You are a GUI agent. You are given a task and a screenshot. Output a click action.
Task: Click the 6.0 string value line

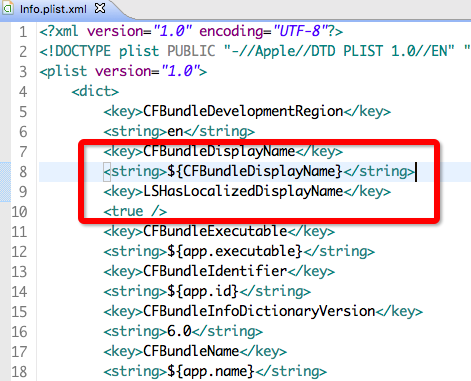pos(183,331)
